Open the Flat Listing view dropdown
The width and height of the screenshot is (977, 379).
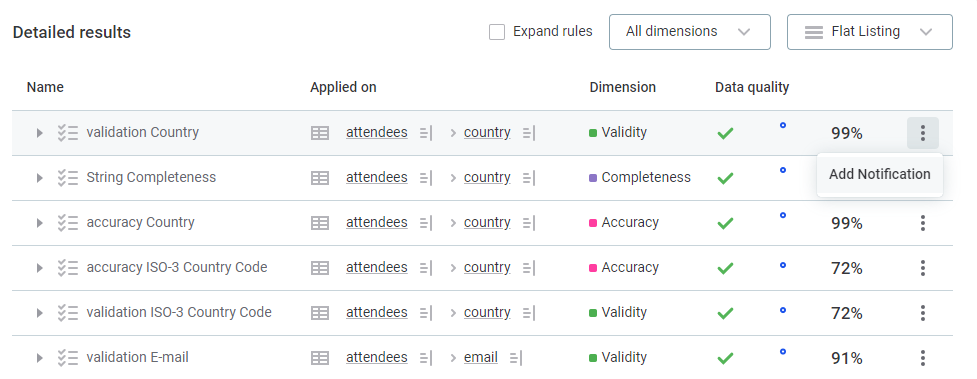[870, 32]
